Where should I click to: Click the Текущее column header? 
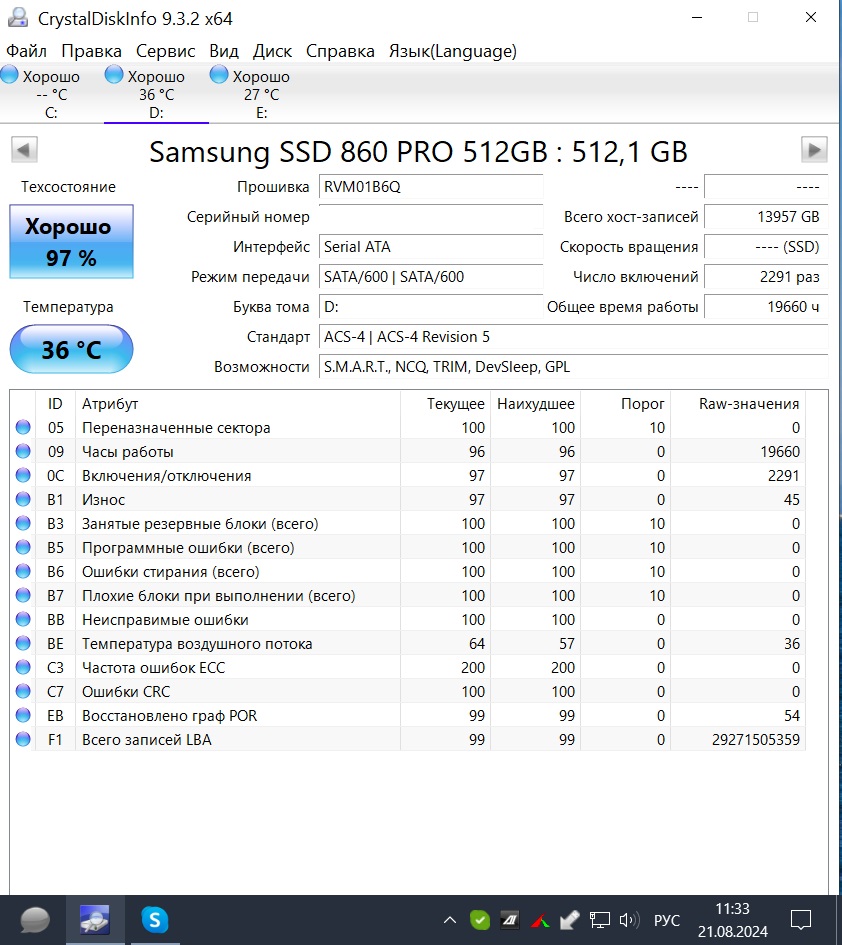click(x=445, y=404)
